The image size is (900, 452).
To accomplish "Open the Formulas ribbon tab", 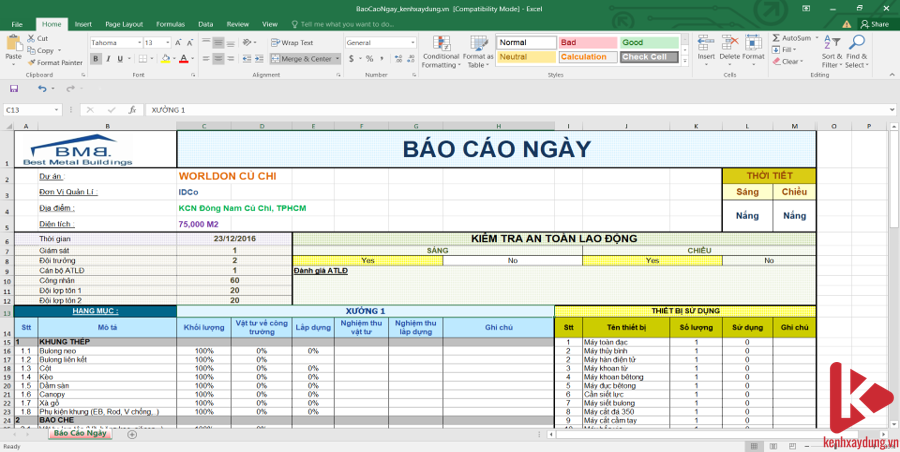I will 170,23.
